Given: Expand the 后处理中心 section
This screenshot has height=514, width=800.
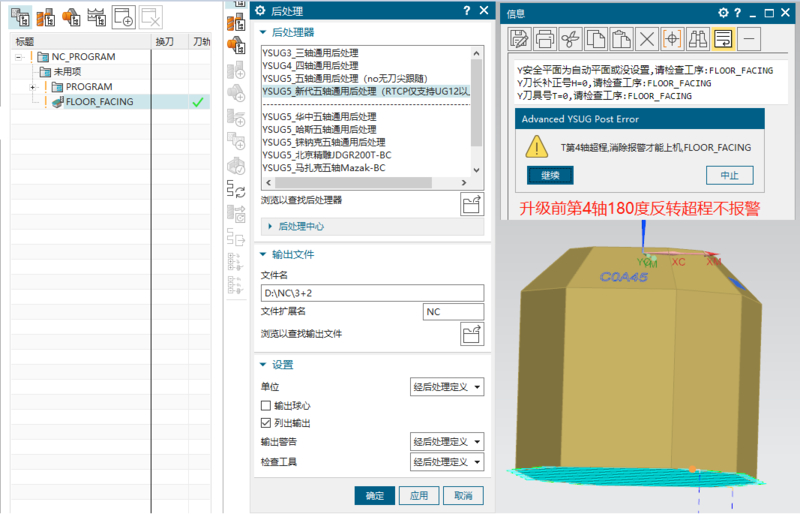Looking at the screenshot, I should [x=270, y=226].
